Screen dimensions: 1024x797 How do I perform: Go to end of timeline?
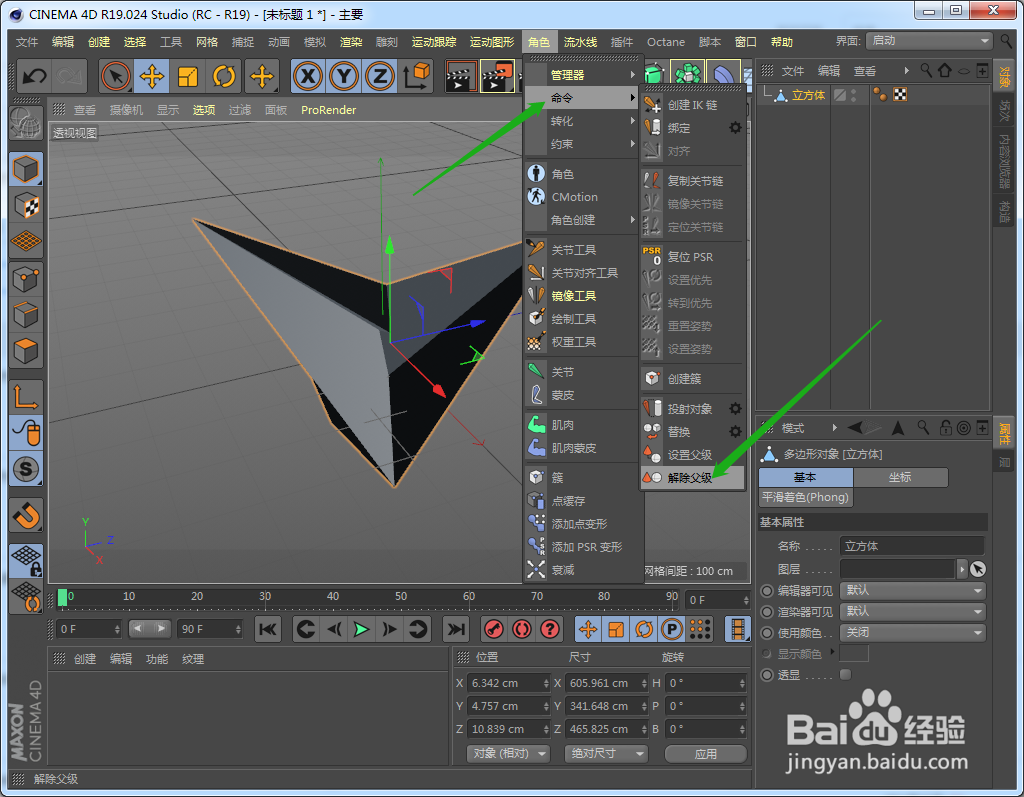coord(456,629)
